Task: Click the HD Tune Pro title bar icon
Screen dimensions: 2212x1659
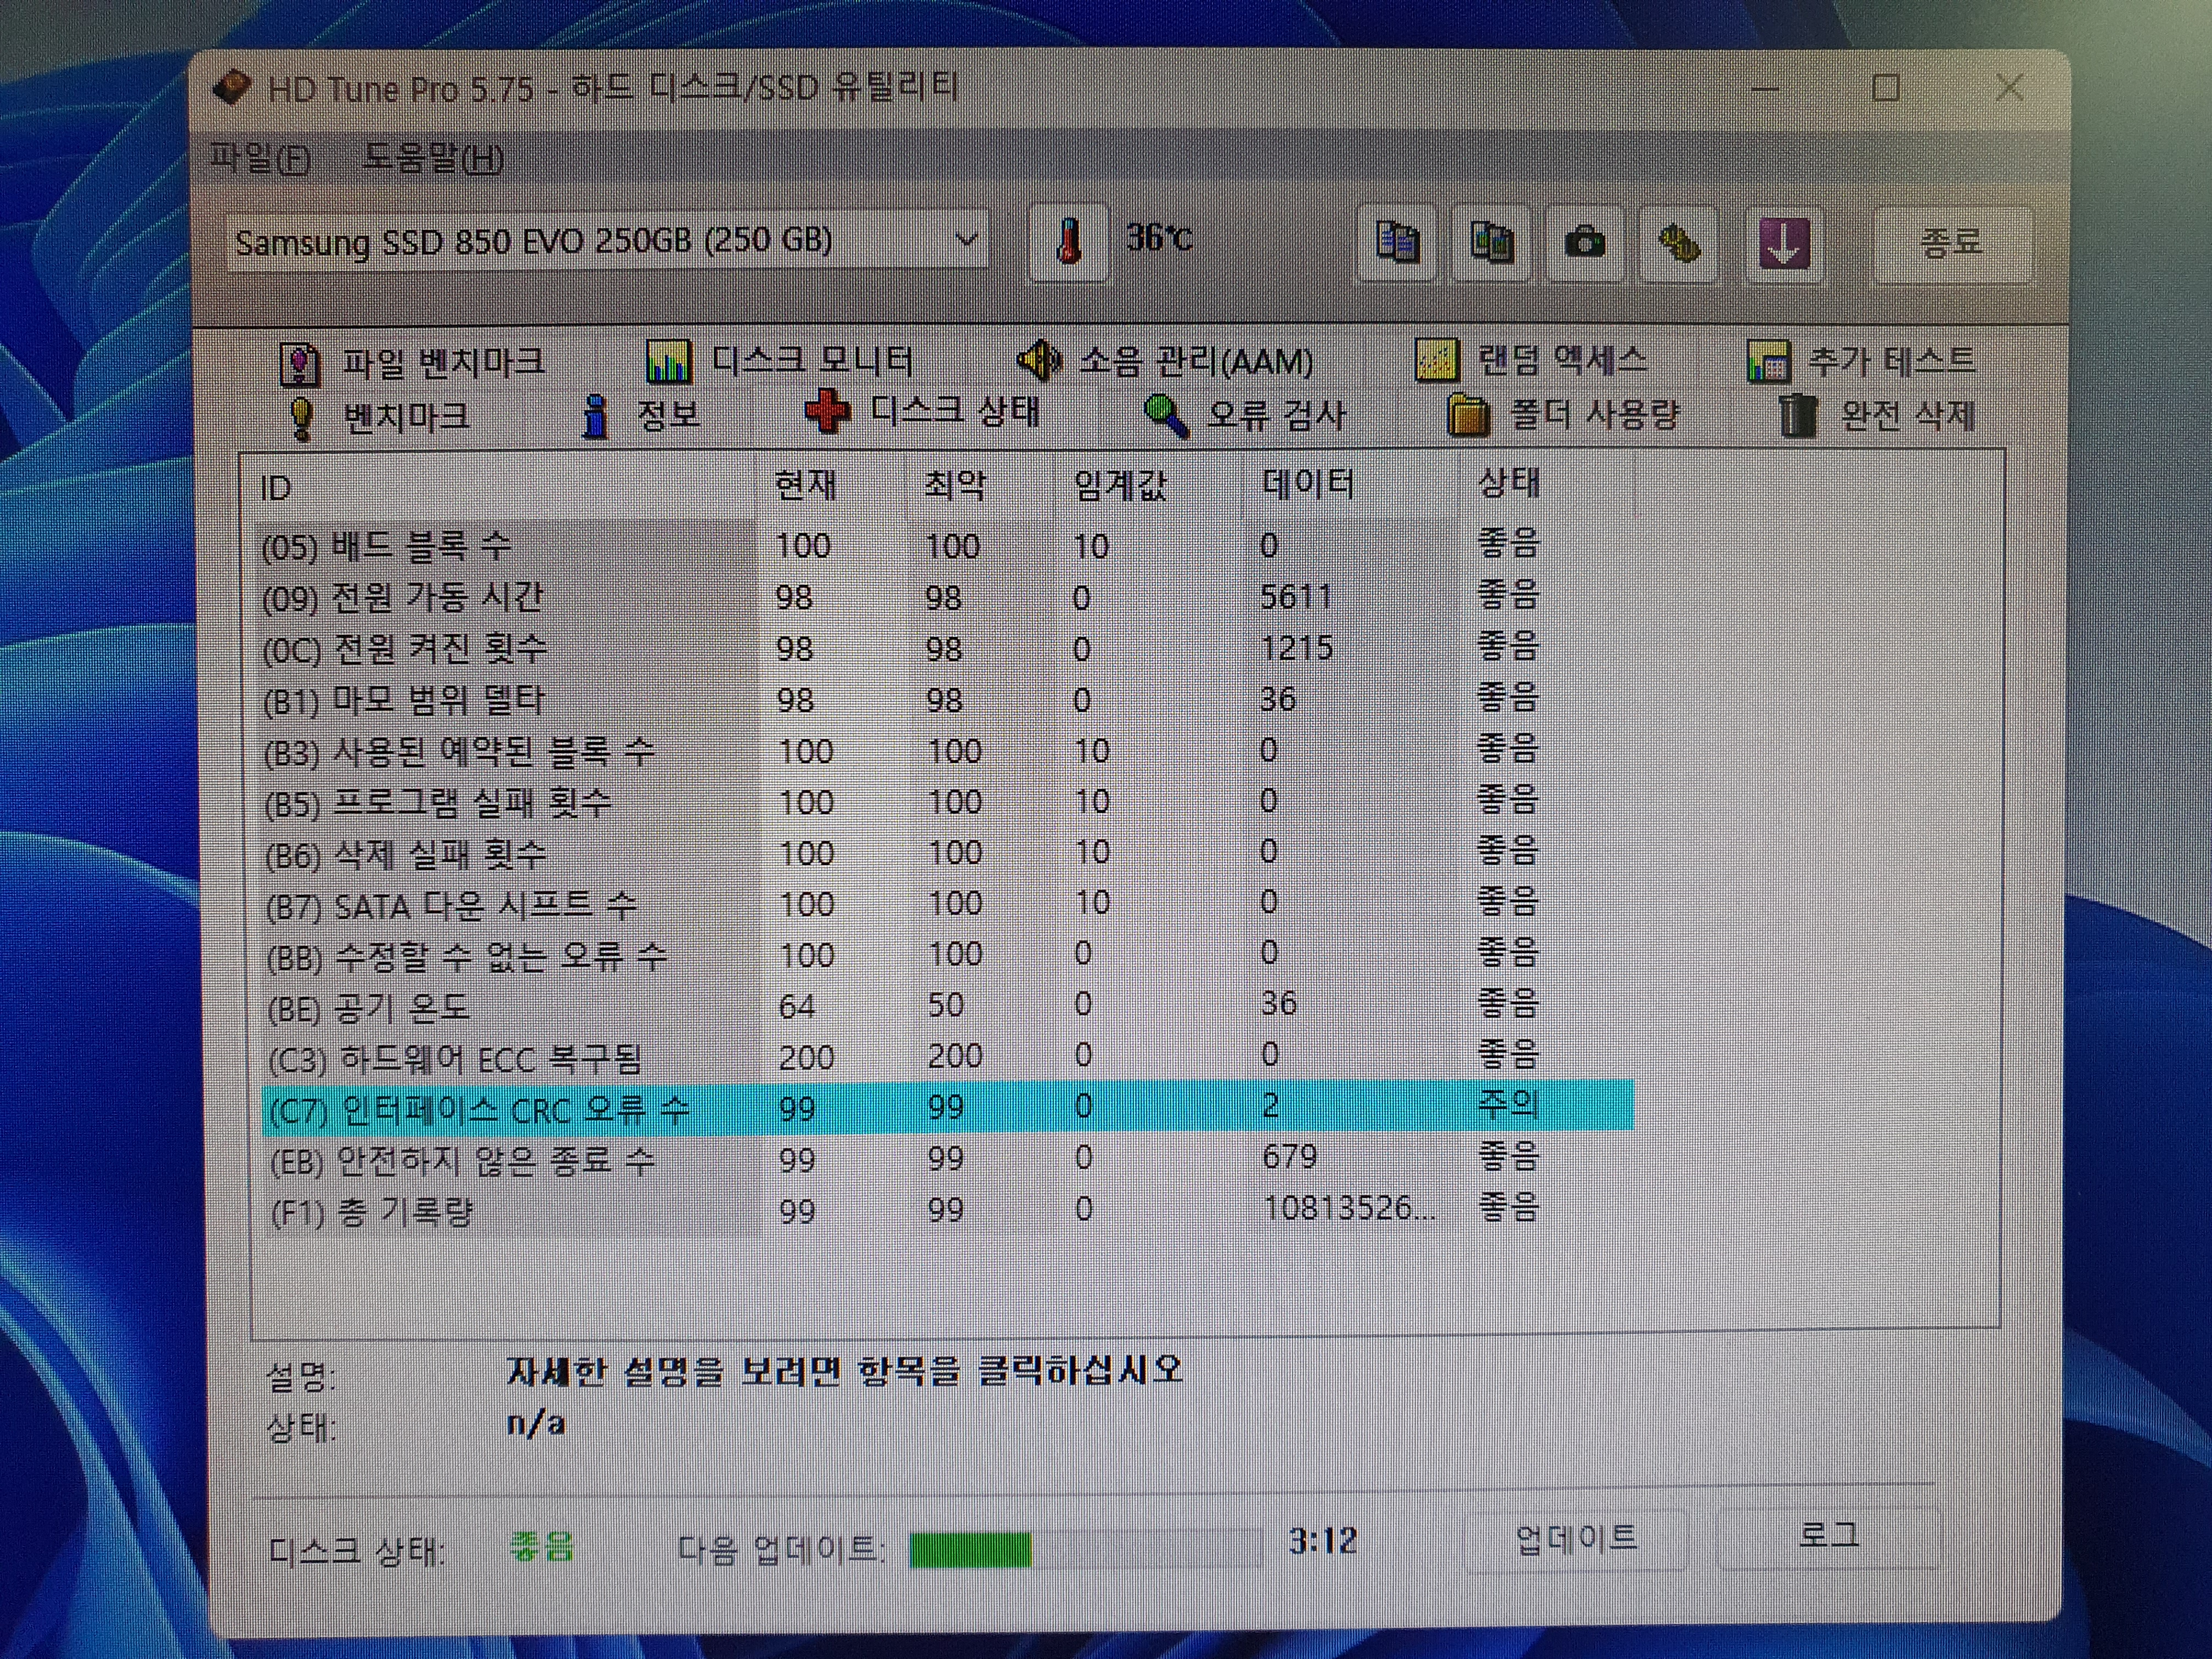Action: pos(232,88)
